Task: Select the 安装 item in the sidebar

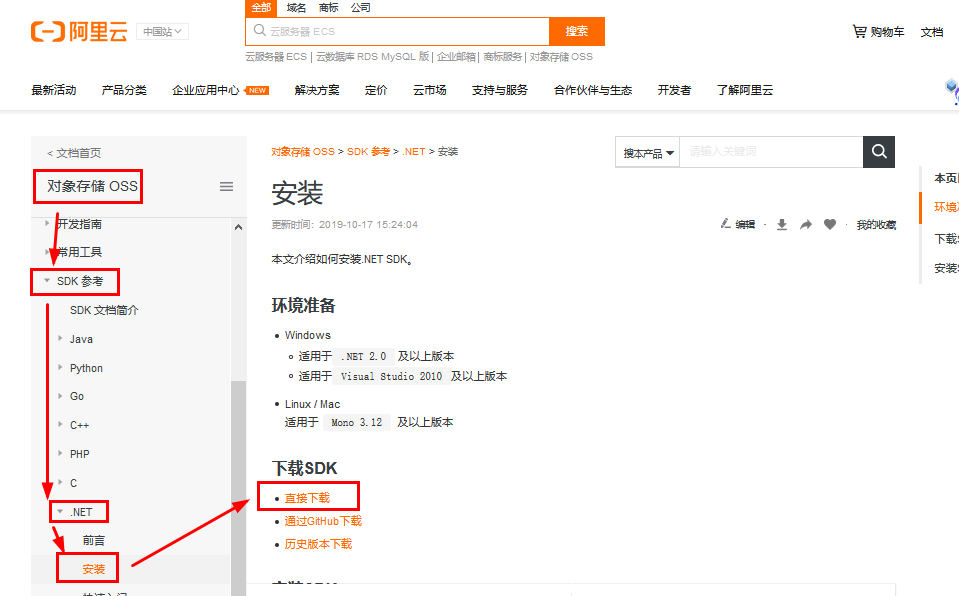Action: click(94, 569)
